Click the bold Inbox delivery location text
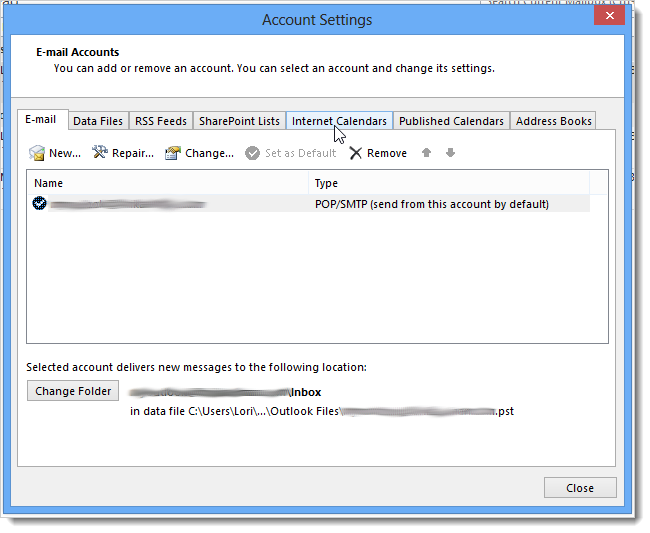Viewport: 650px width, 533px height. pyautogui.click(x=306, y=392)
